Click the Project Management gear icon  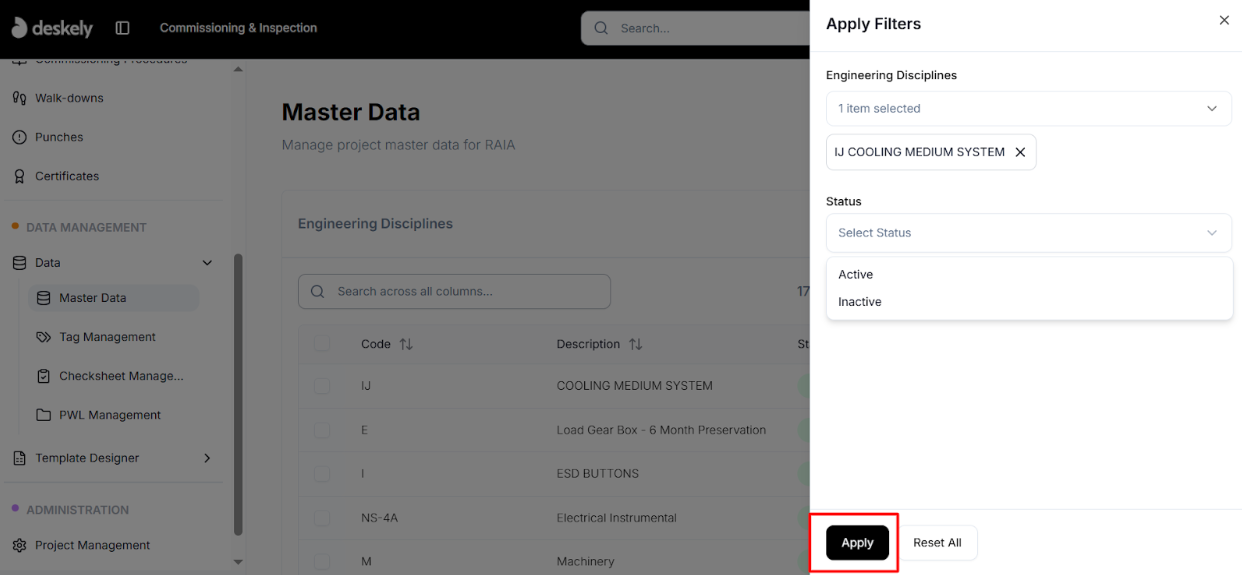(22, 545)
